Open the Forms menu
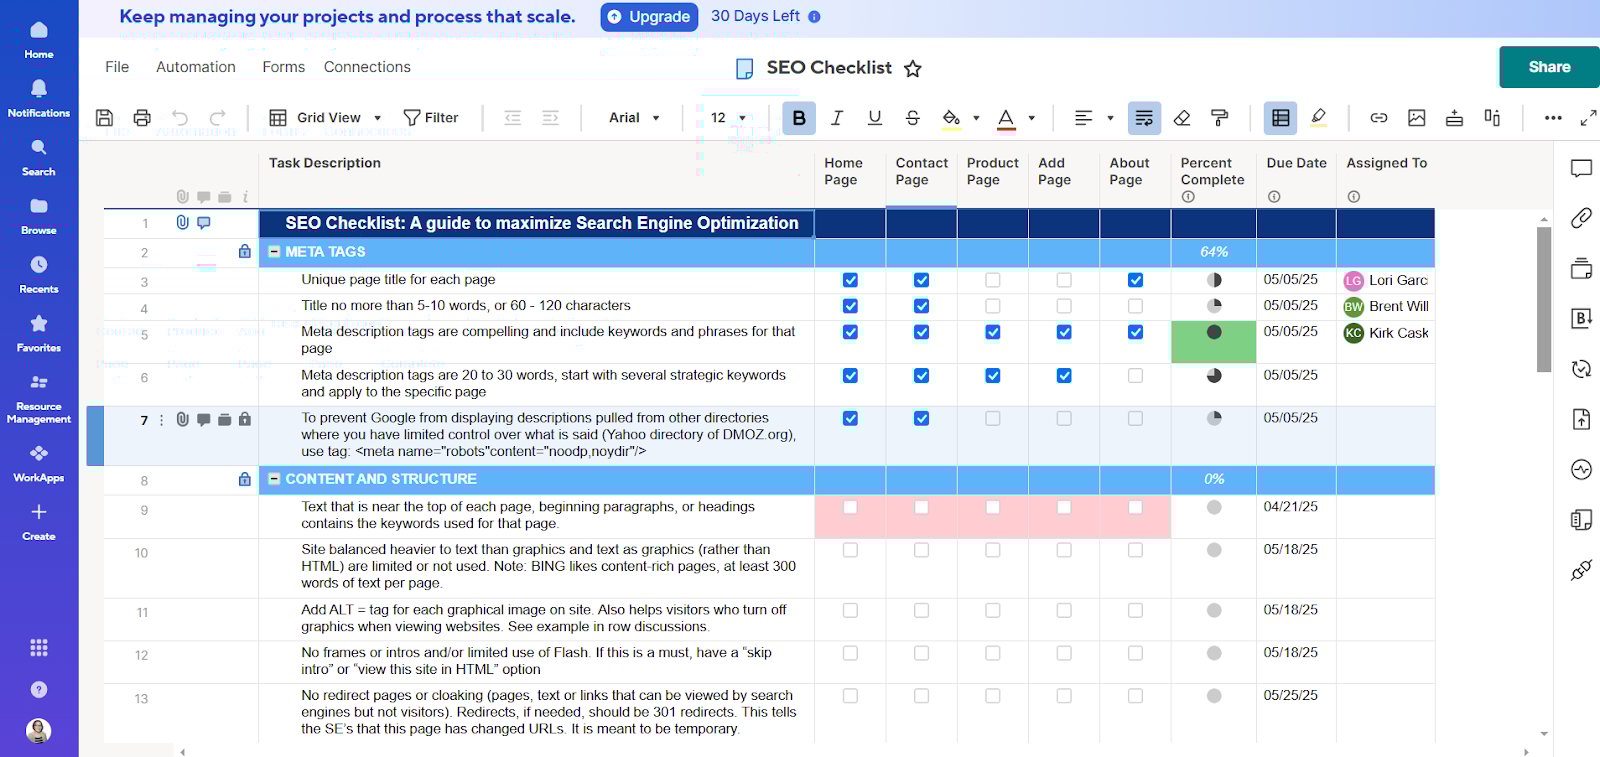Image resolution: width=1600 pixels, height=757 pixels. pyautogui.click(x=283, y=67)
